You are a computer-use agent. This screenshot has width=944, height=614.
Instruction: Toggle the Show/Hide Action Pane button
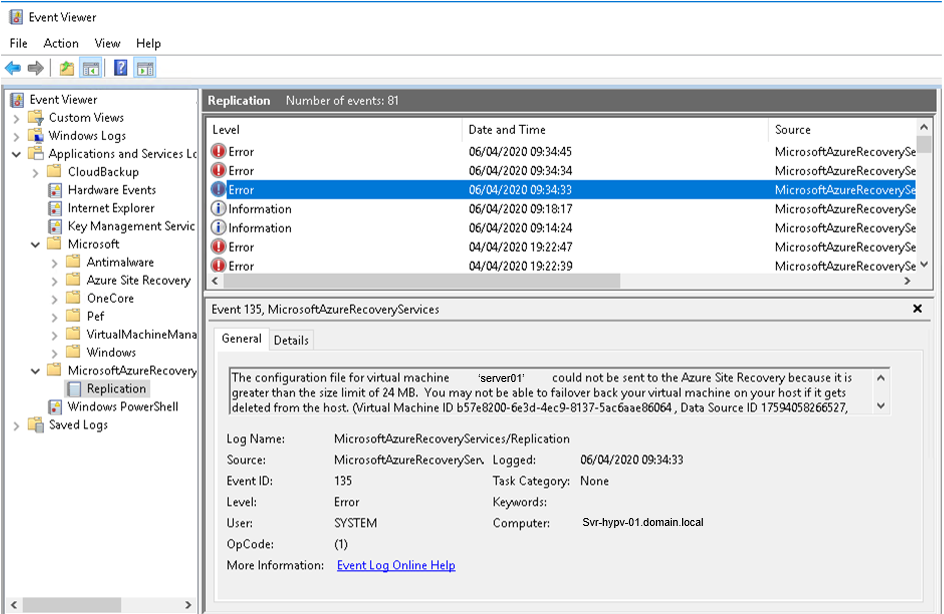[145, 68]
